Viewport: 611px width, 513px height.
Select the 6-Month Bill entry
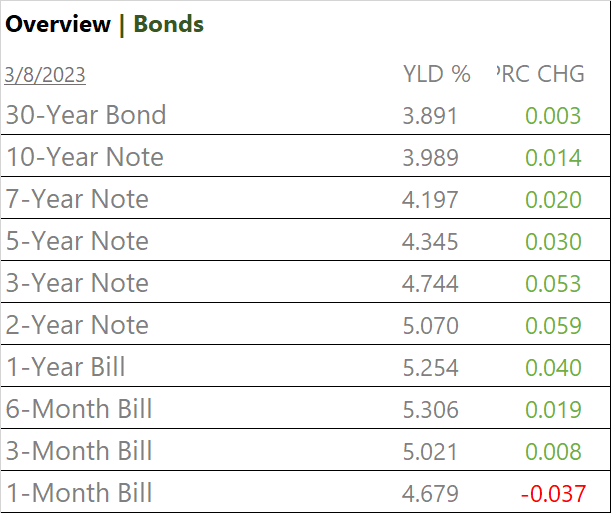point(79,409)
